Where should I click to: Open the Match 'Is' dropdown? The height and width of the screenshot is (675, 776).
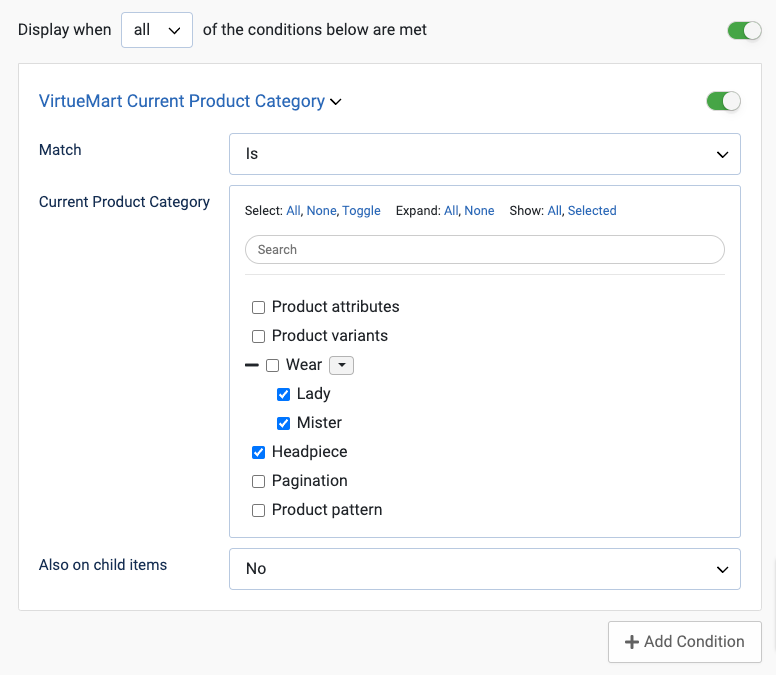(485, 154)
